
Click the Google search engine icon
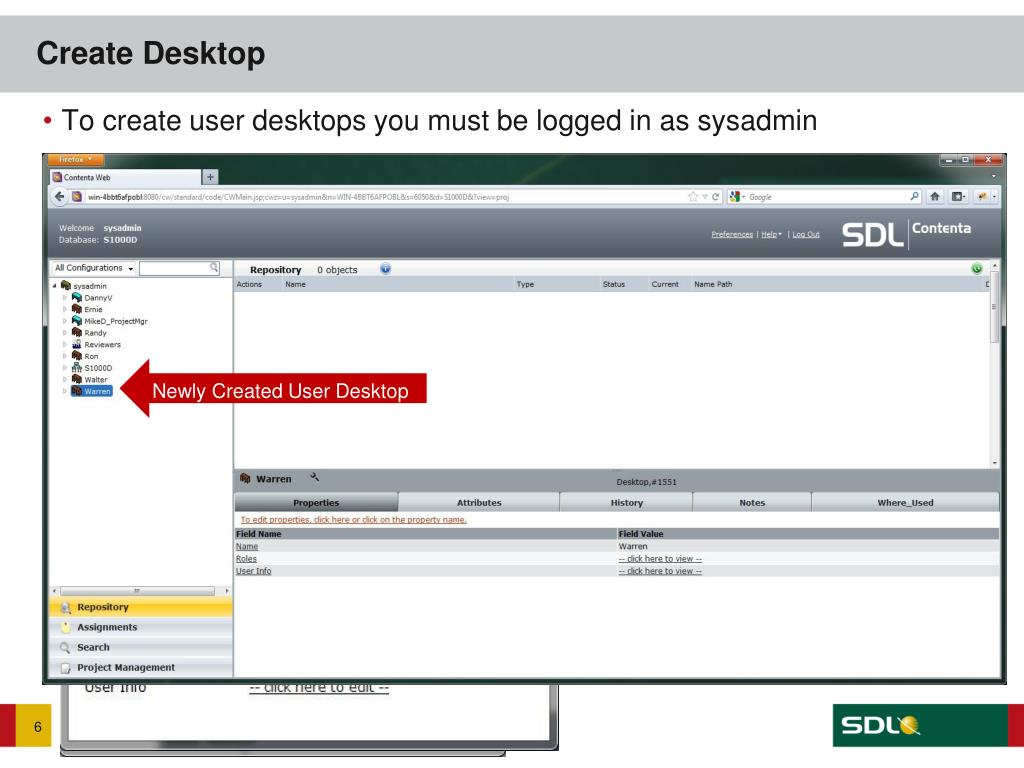735,197
